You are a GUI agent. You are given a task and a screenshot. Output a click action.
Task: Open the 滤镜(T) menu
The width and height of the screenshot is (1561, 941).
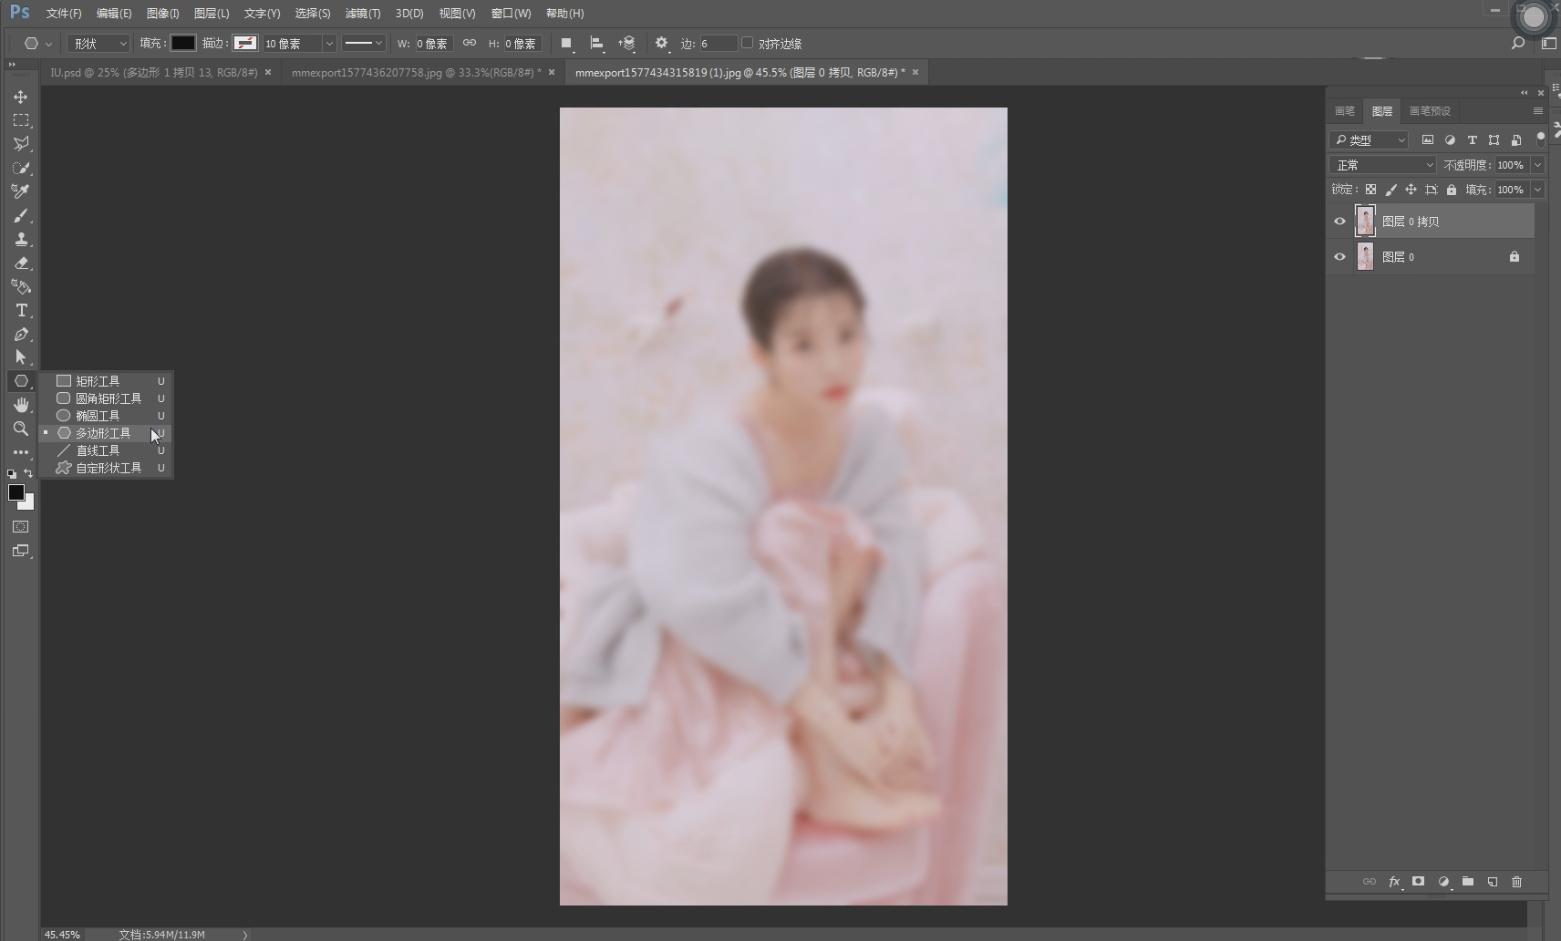362,13
